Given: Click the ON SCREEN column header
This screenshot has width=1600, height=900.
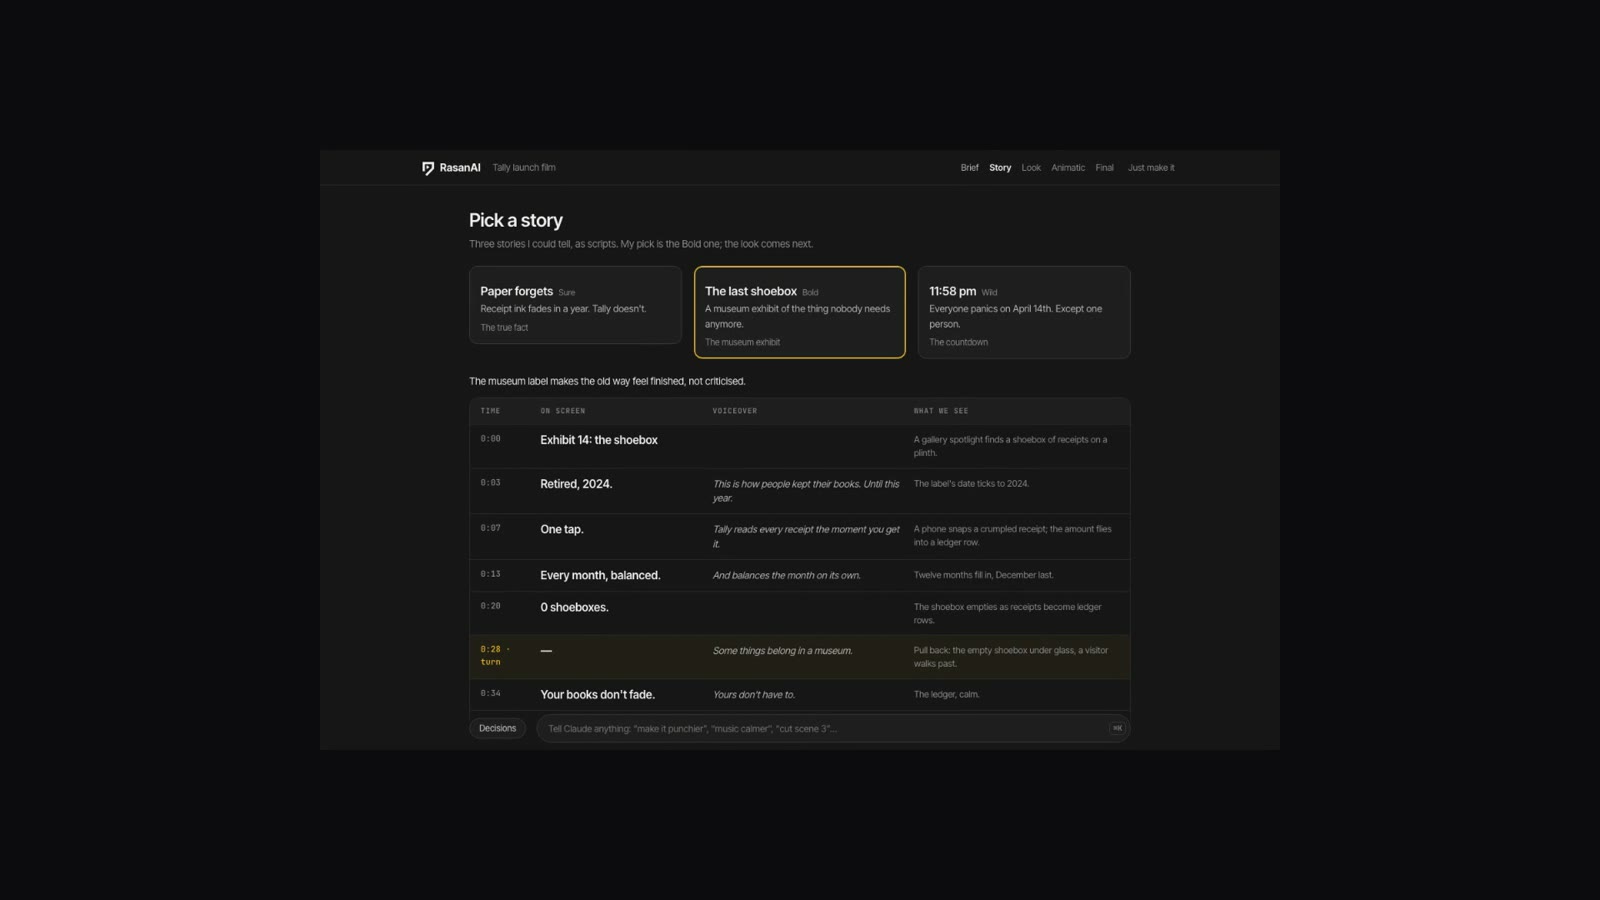Looking at the screenshot, I should (x=563, y=411).
